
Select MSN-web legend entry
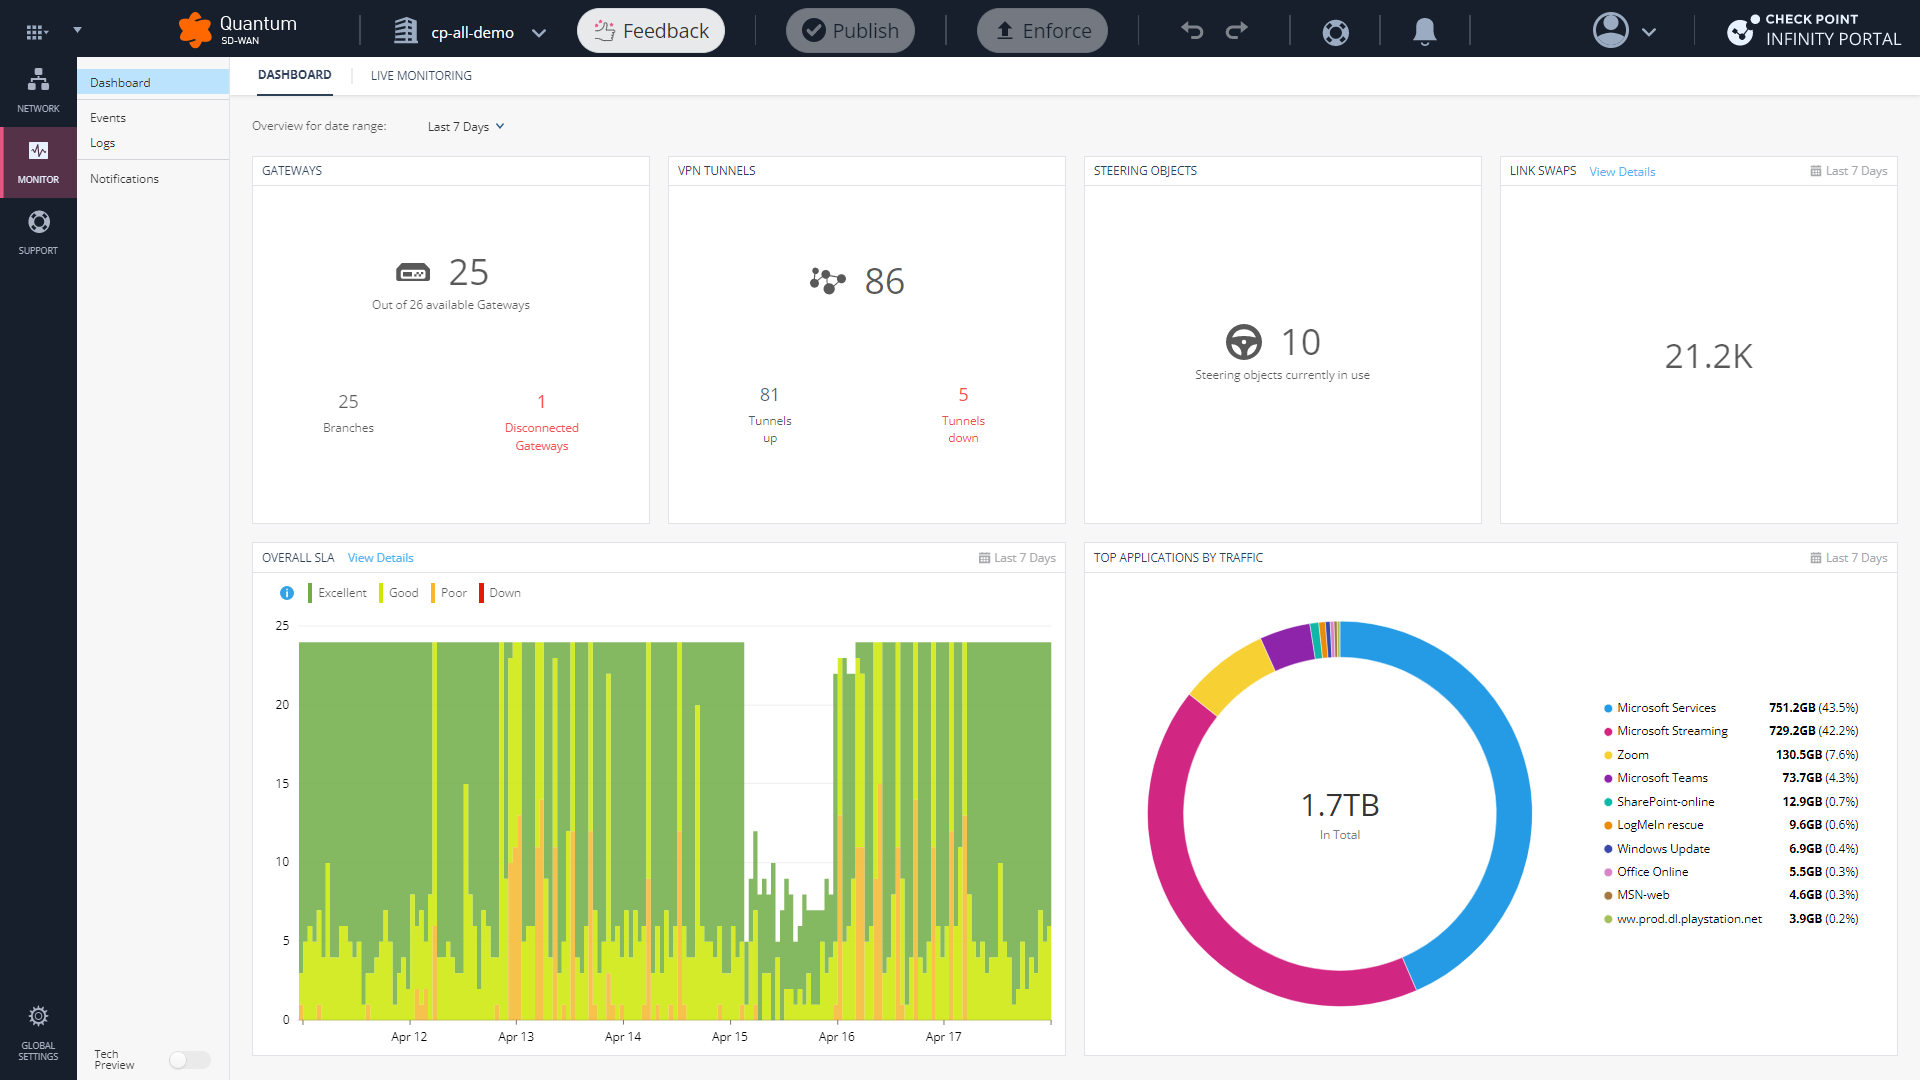1730,895
